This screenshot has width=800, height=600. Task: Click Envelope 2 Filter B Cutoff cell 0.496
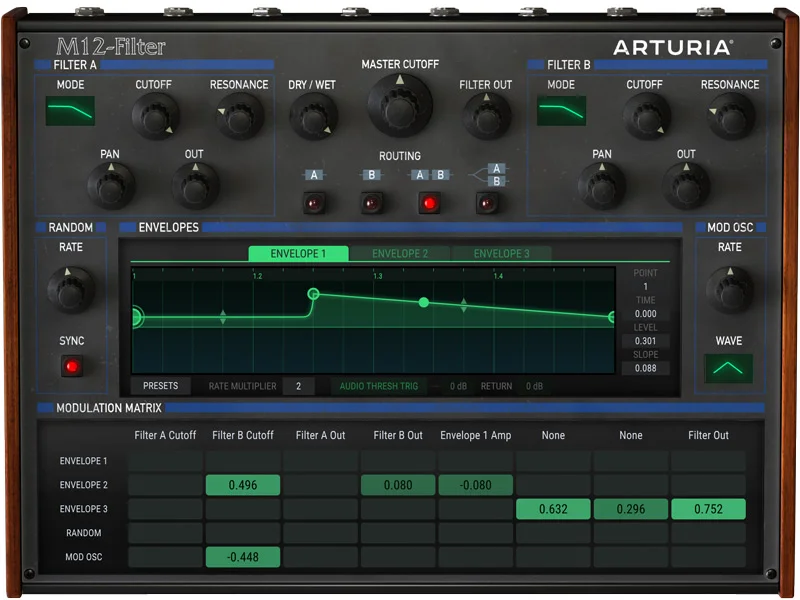[243, 485]
